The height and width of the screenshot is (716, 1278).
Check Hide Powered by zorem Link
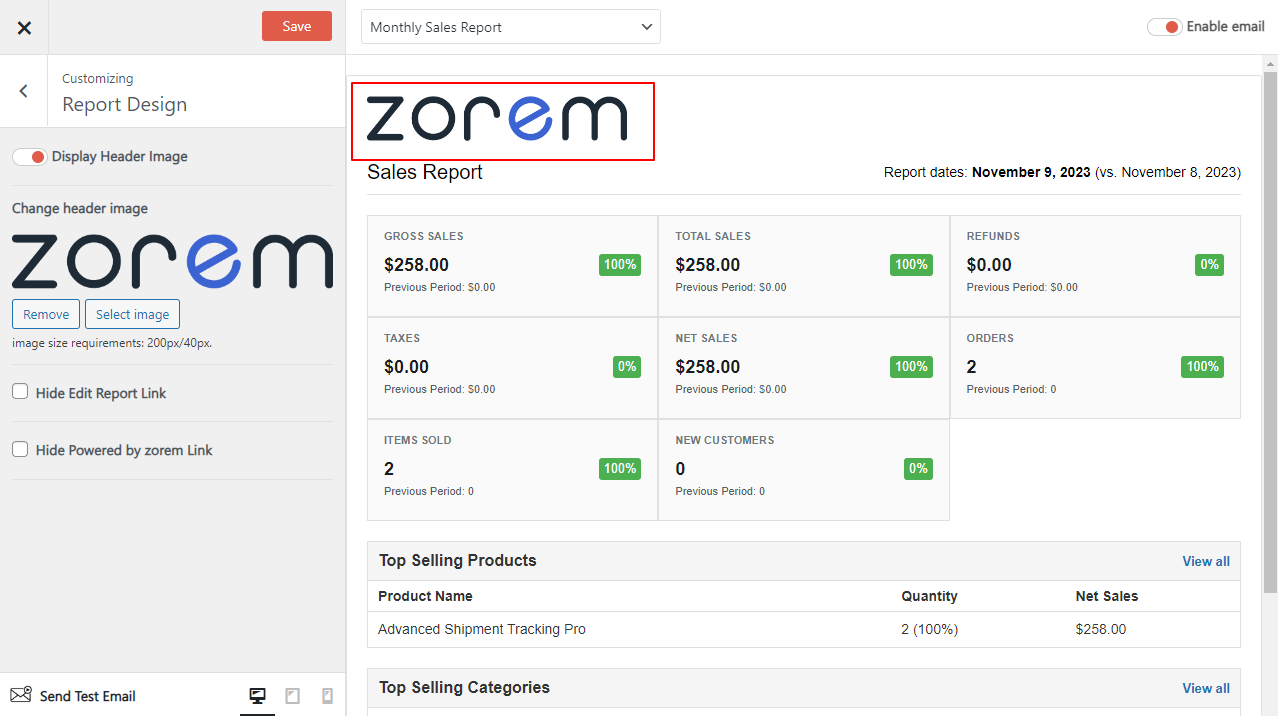point(18,449)
